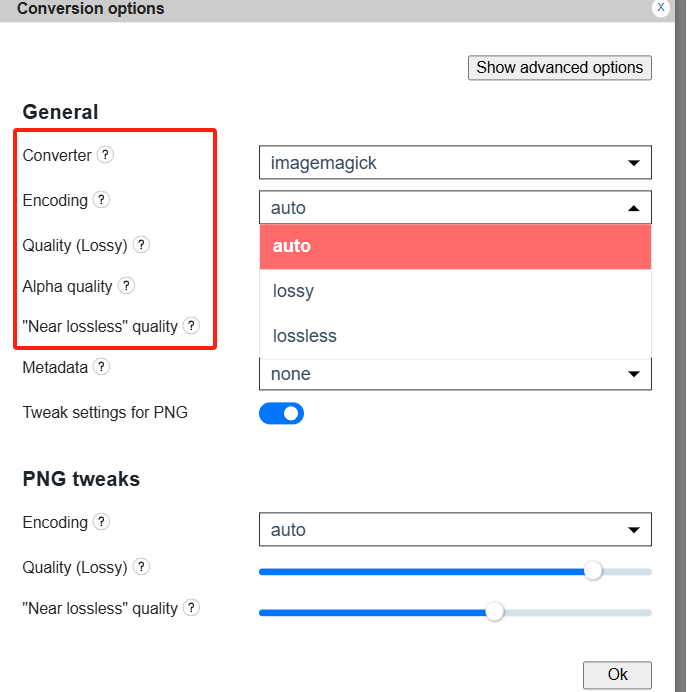Click the Show advanced options button
Screen dimensions: 687x692
559,68
